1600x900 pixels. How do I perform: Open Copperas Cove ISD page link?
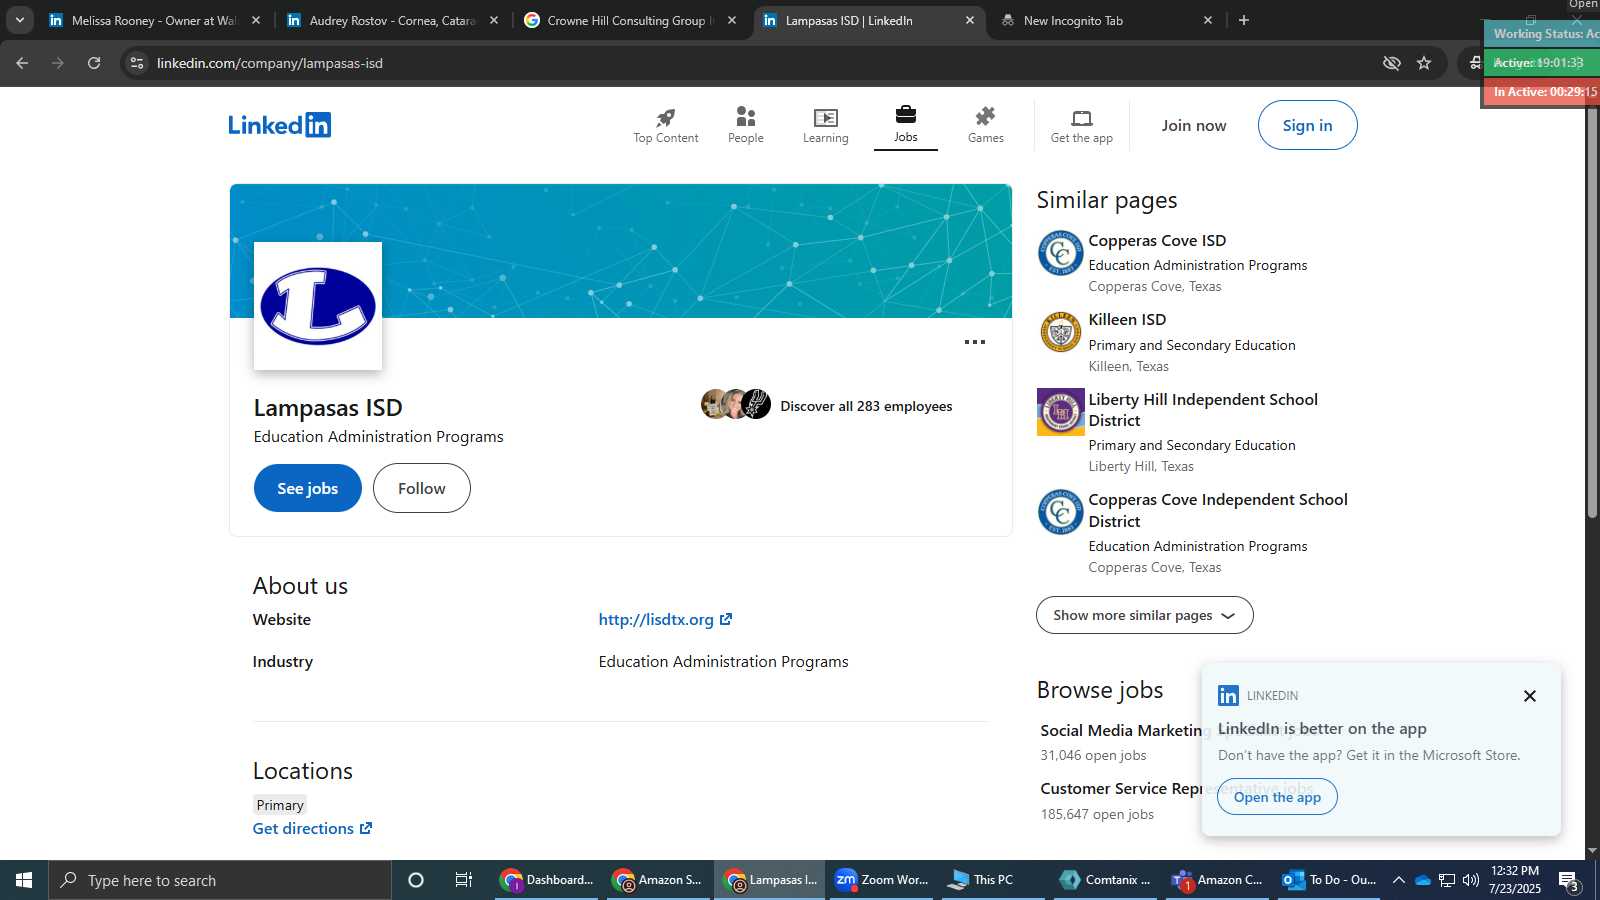click(1157, 240)
